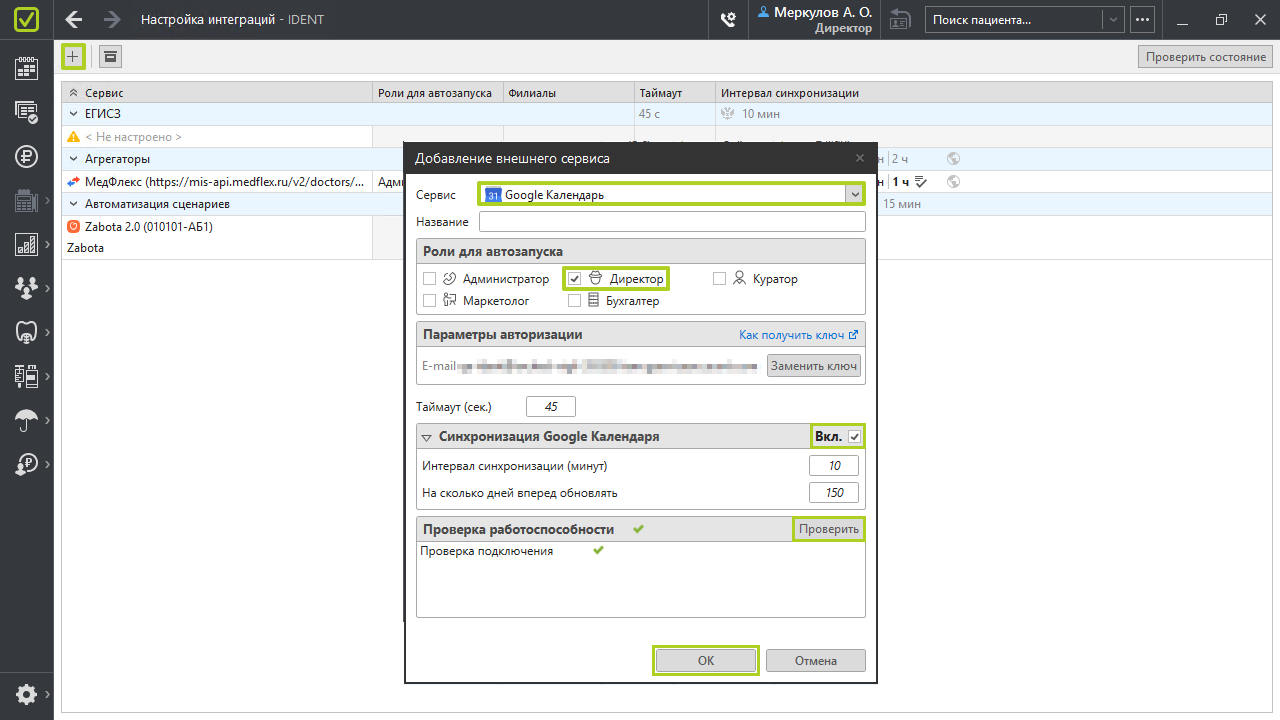
Task: Click the МедФлекс arrows icon
Action: [74, 181]
